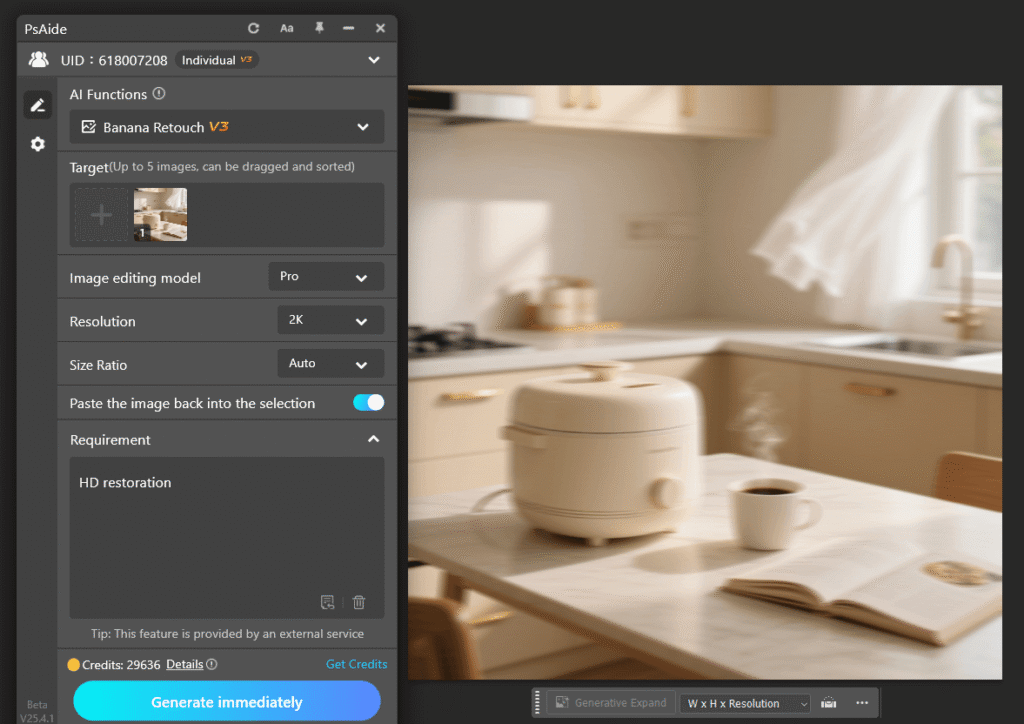Viewport: 1024px width, 724px height.
Task: Select the edit pencil tab in the sidebar
Action: click(37, 104)
